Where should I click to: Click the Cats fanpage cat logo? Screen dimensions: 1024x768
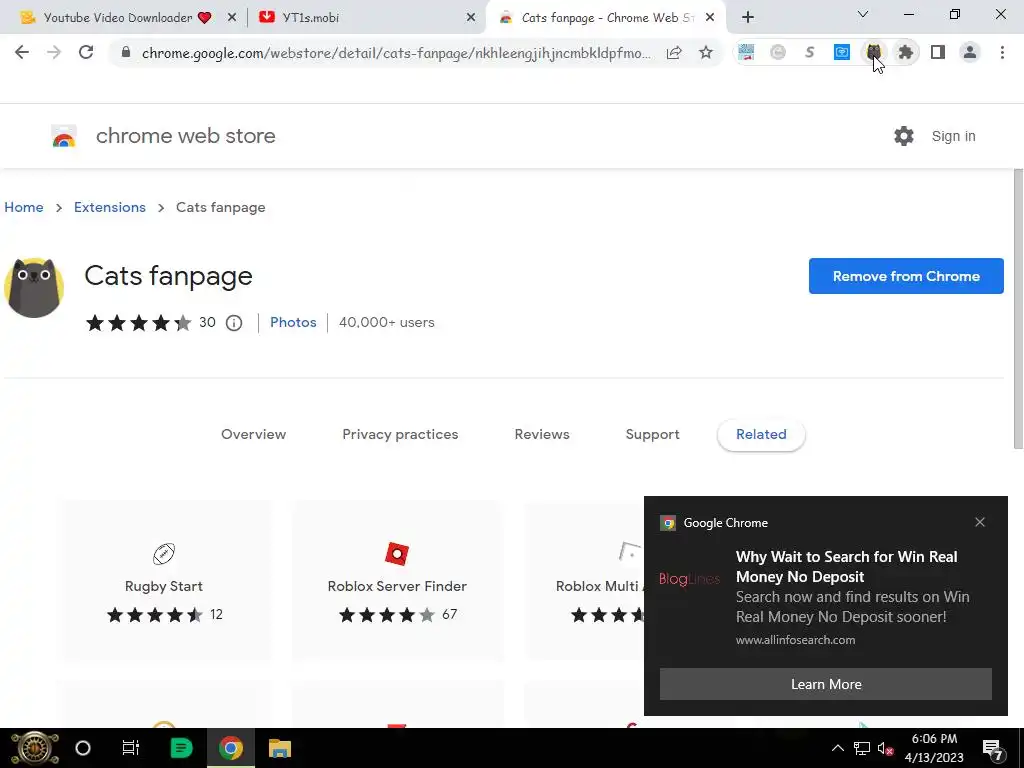[x=34, y=287]
